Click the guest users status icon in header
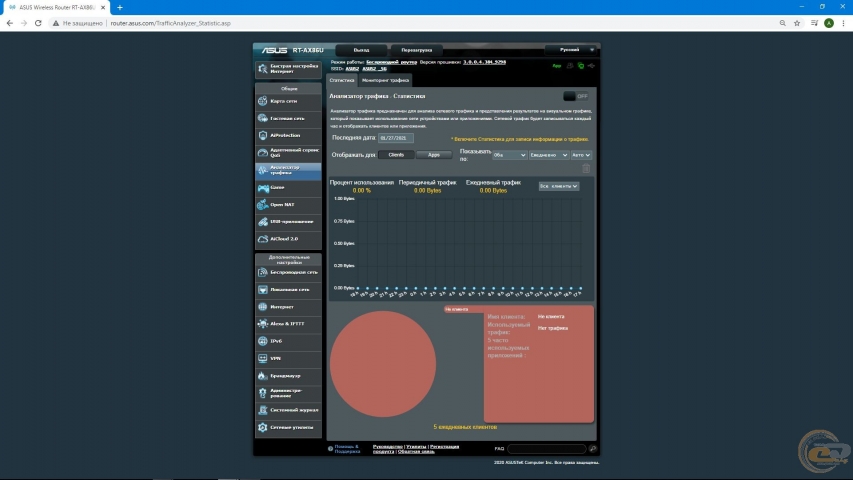This screenshot has height=480, width=853. click(570, 66)
